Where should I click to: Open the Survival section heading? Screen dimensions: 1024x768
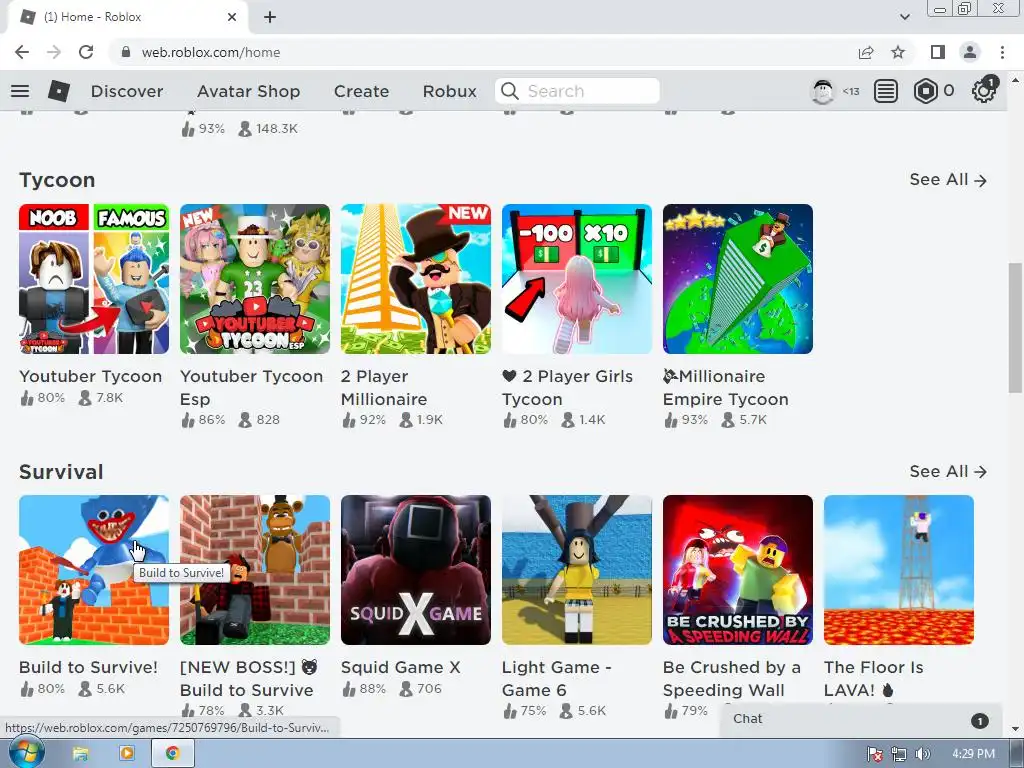[61, 472]
